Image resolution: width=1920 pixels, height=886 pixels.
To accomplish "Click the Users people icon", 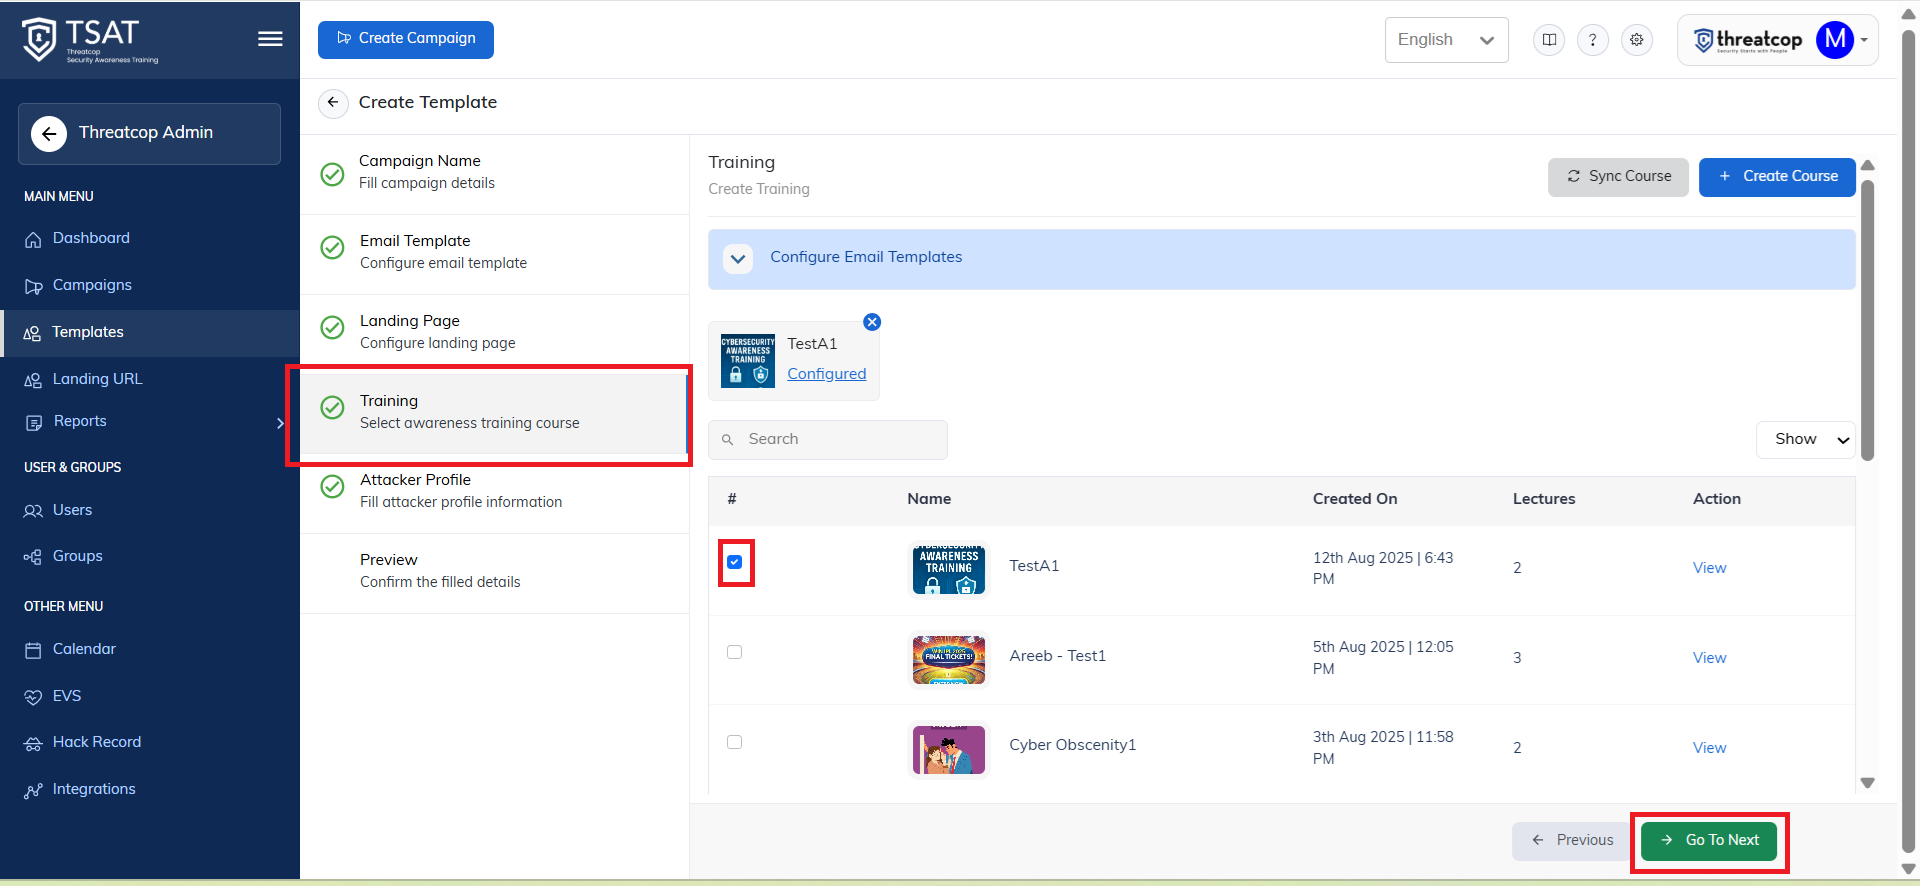I will pyautogui.click(x=33, y=511).
